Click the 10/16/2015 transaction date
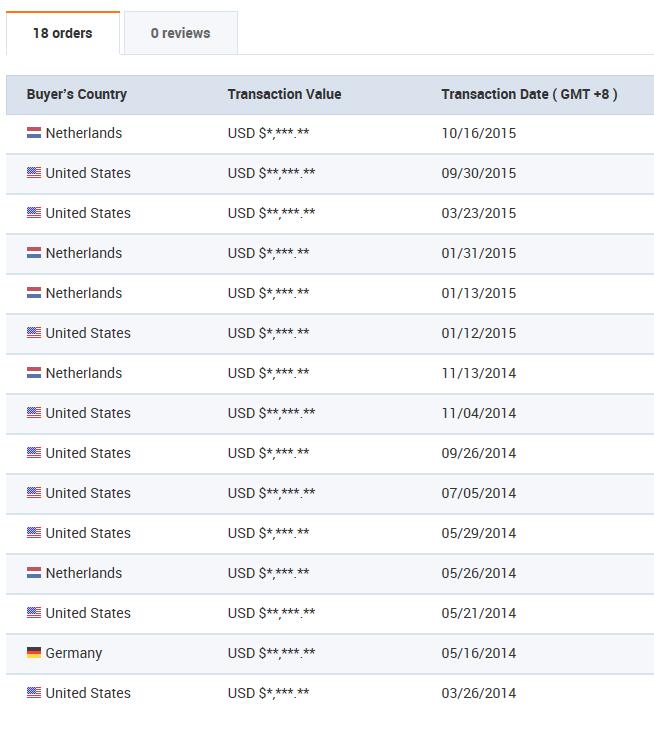The width and height of the screenshot is (654, 731). click(x=479, y=133)
